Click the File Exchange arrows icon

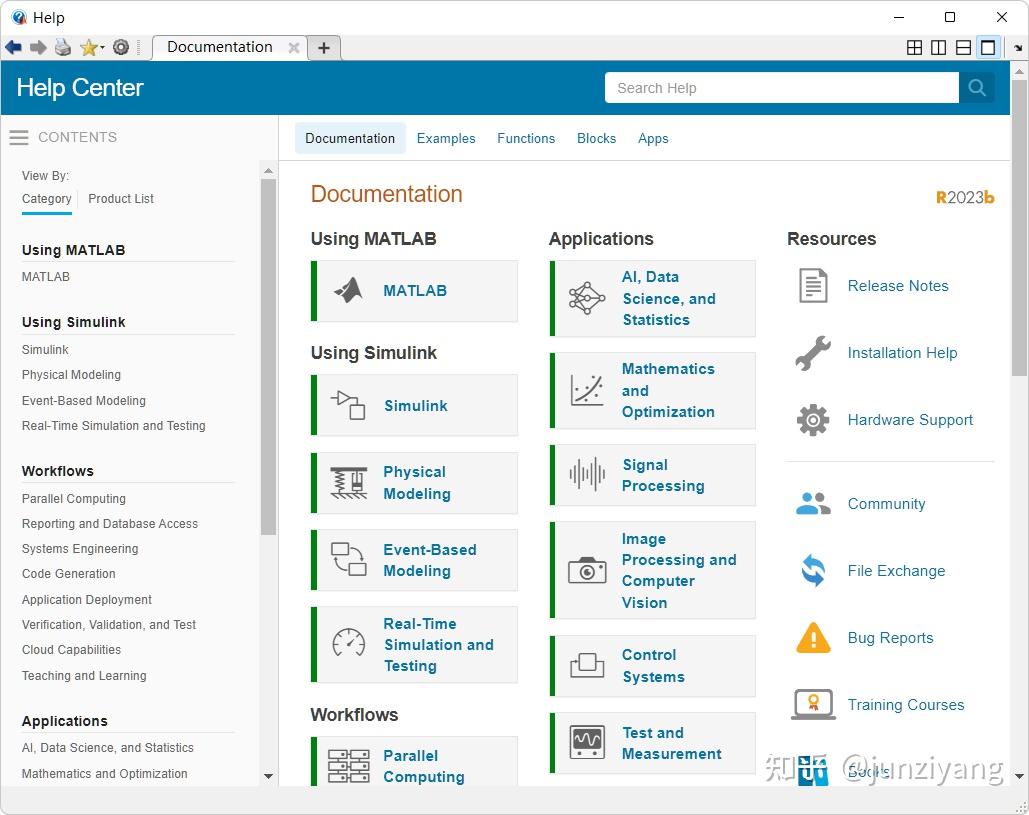pyautogui.click(x=813, y=570)
